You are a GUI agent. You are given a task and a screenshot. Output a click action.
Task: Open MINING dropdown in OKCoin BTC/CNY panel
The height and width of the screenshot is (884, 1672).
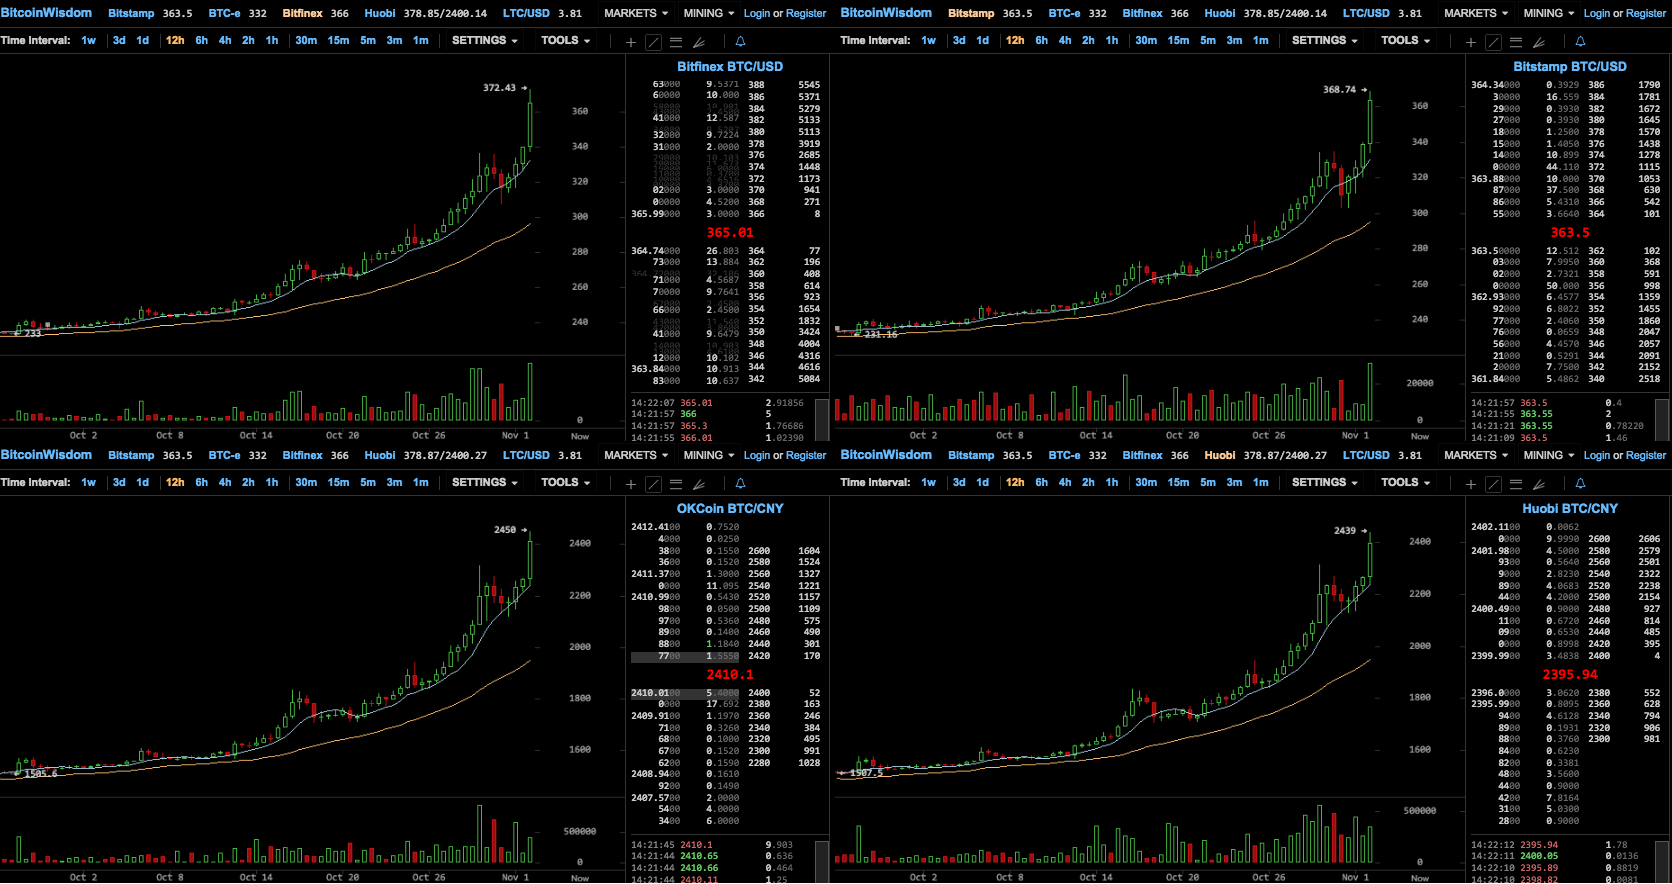[709, 455]
